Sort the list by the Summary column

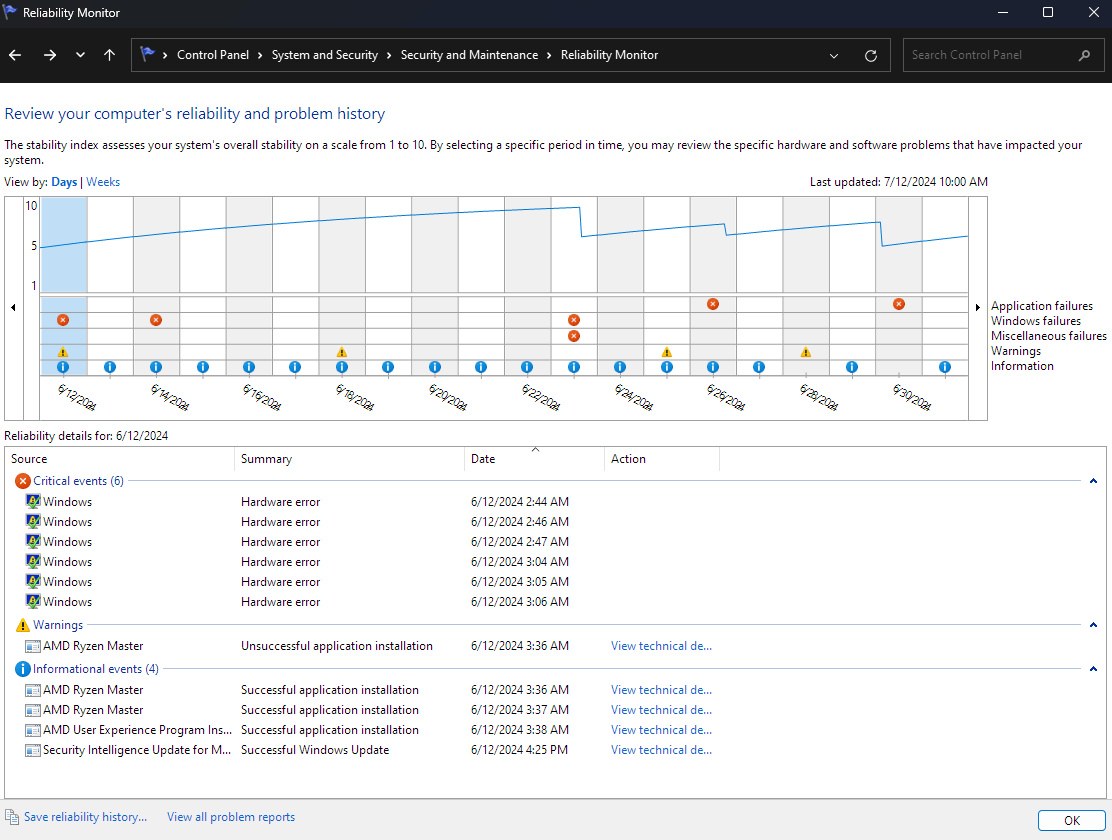[350, 459]
